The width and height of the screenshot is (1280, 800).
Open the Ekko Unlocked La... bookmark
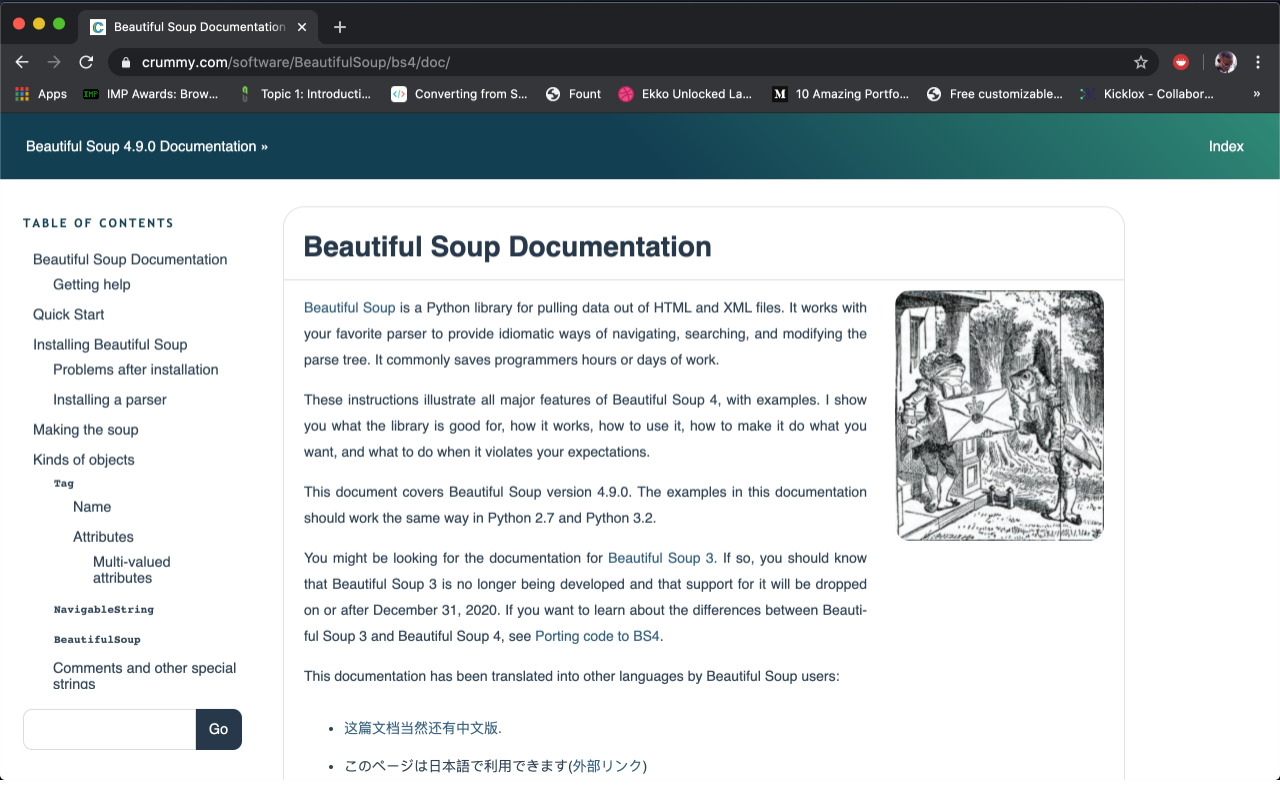click(x=685, y=94)
